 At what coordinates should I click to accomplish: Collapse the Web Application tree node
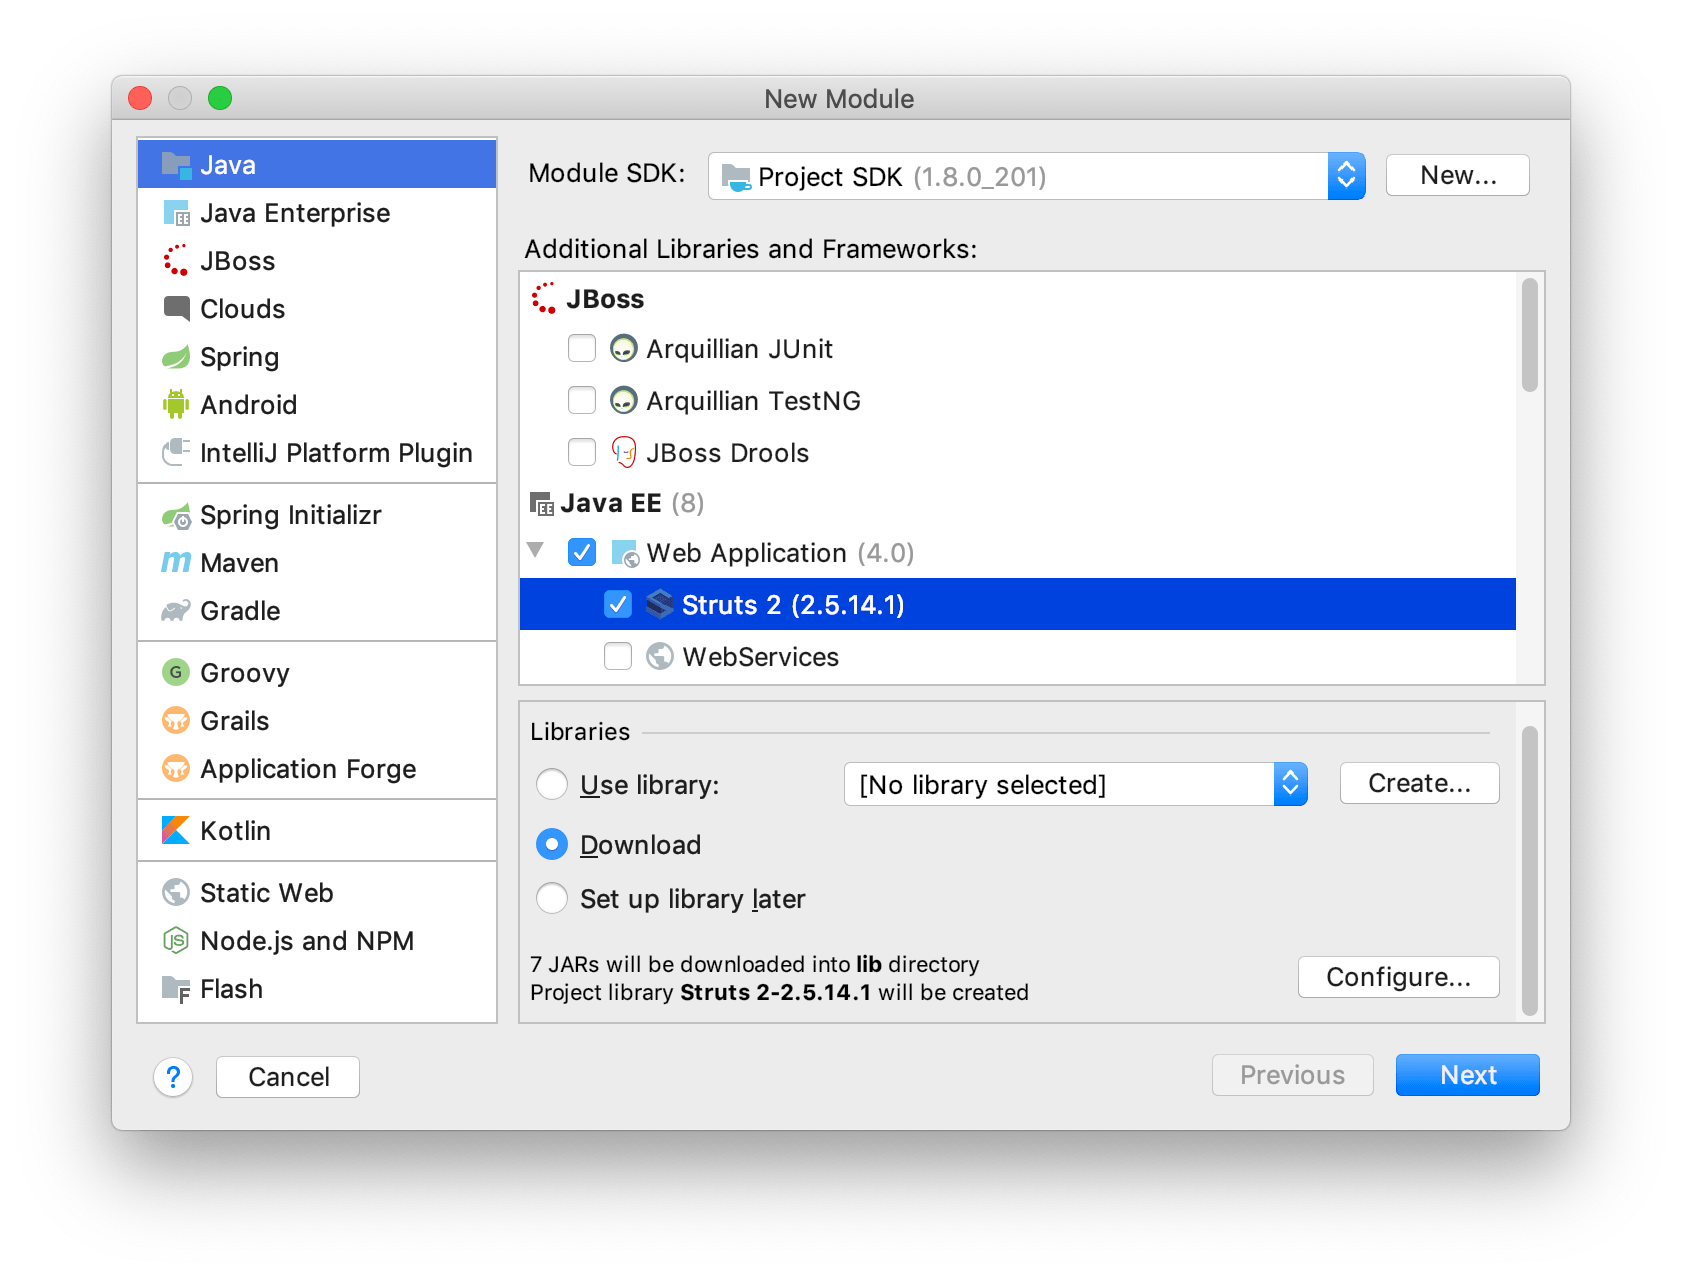536,551
